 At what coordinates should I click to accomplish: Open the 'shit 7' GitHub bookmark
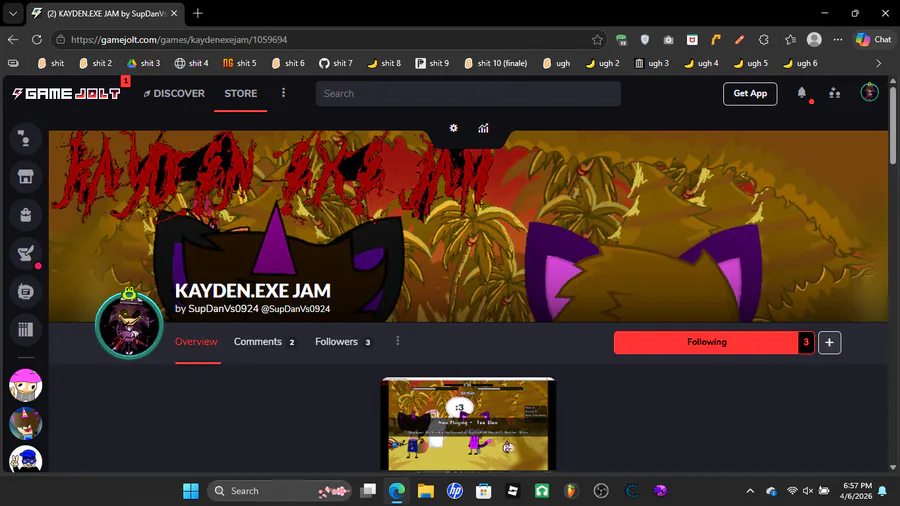point(336,63)
